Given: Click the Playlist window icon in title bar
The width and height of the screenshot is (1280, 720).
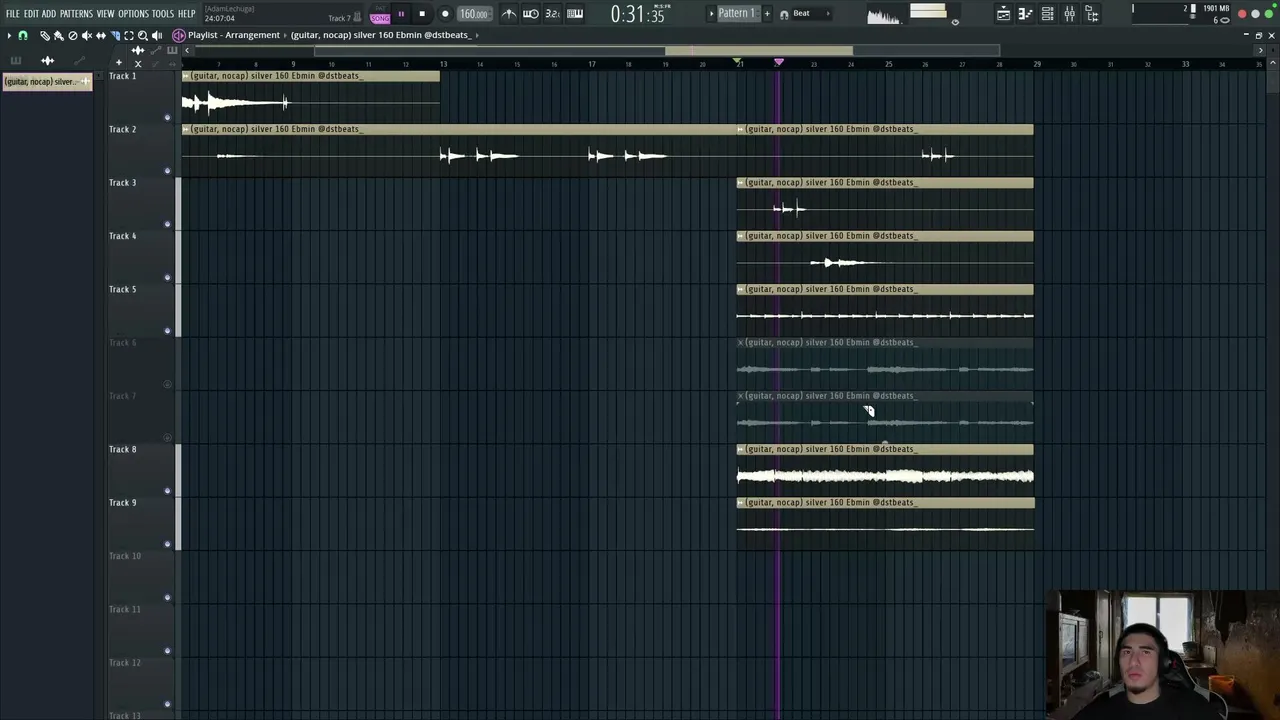Looking at the screenshot, I should click(x=179, y=35).
